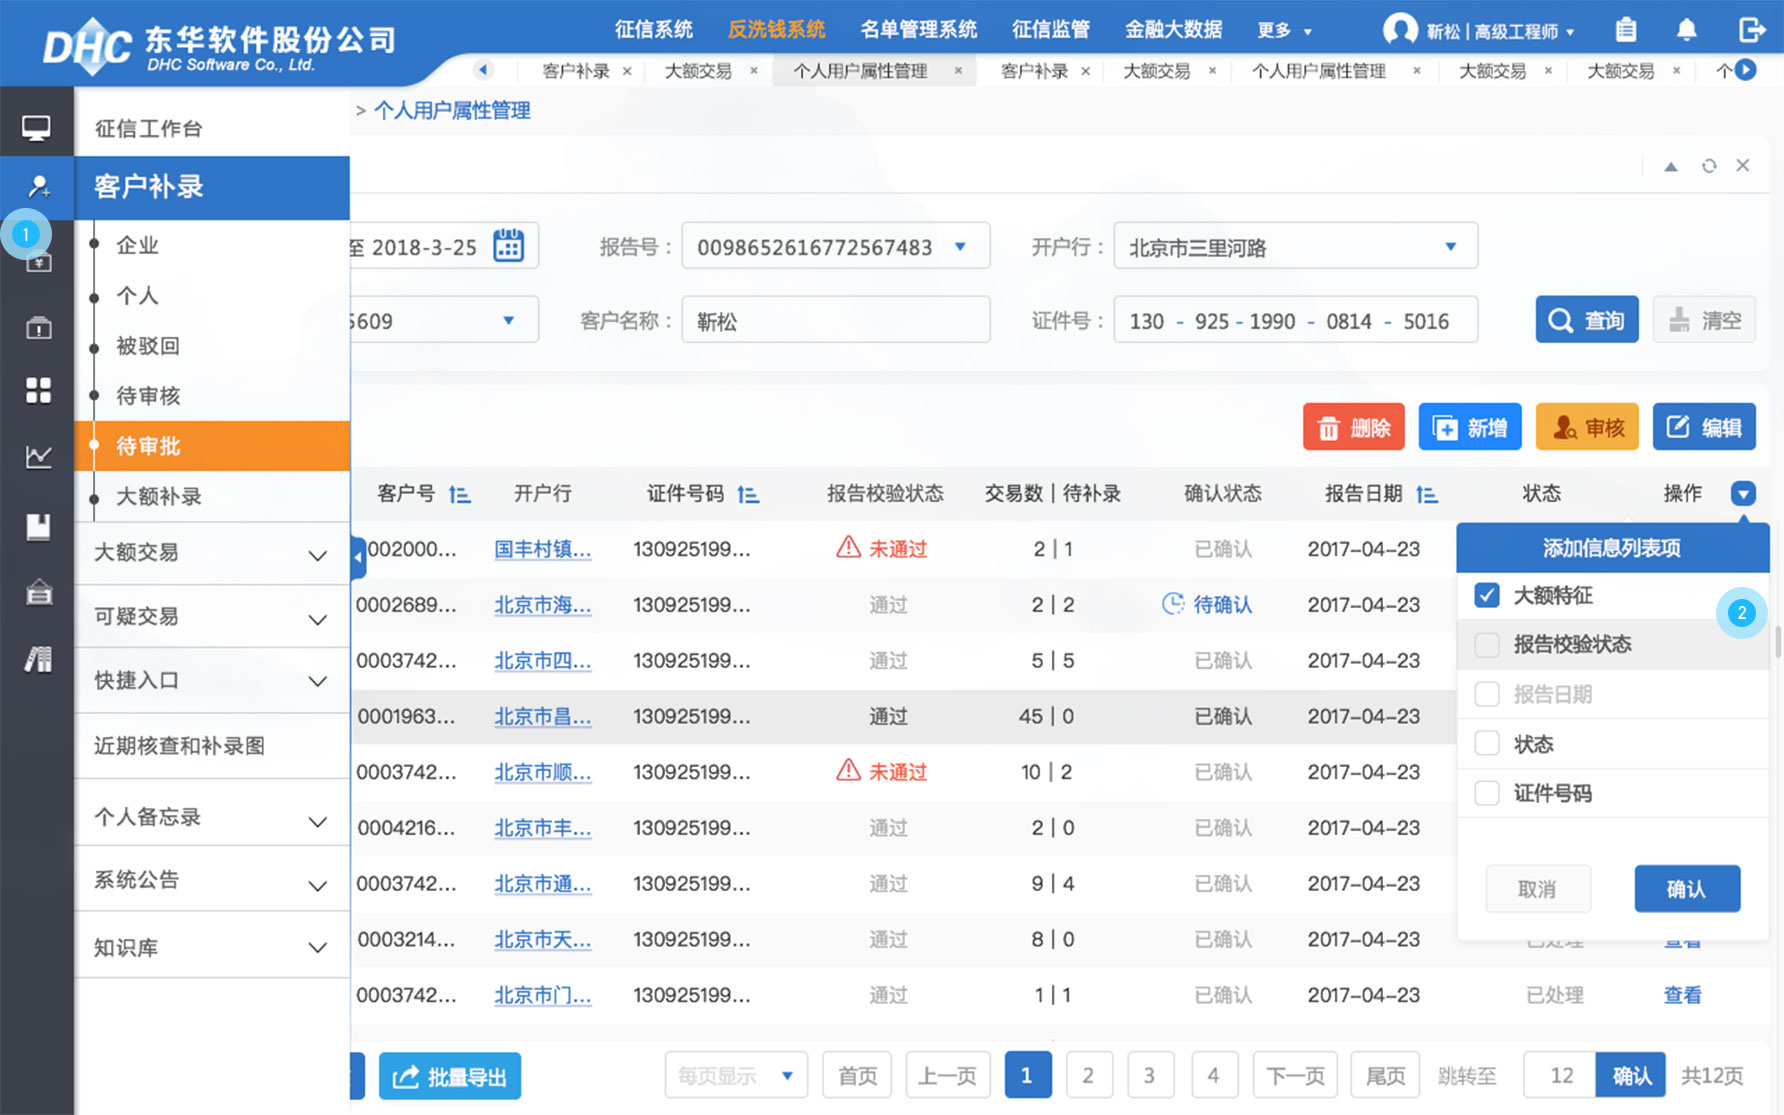Click the clipboard icon in the top bar
Screen dimensions: 1784x1115
click(x=1626, y=30)
